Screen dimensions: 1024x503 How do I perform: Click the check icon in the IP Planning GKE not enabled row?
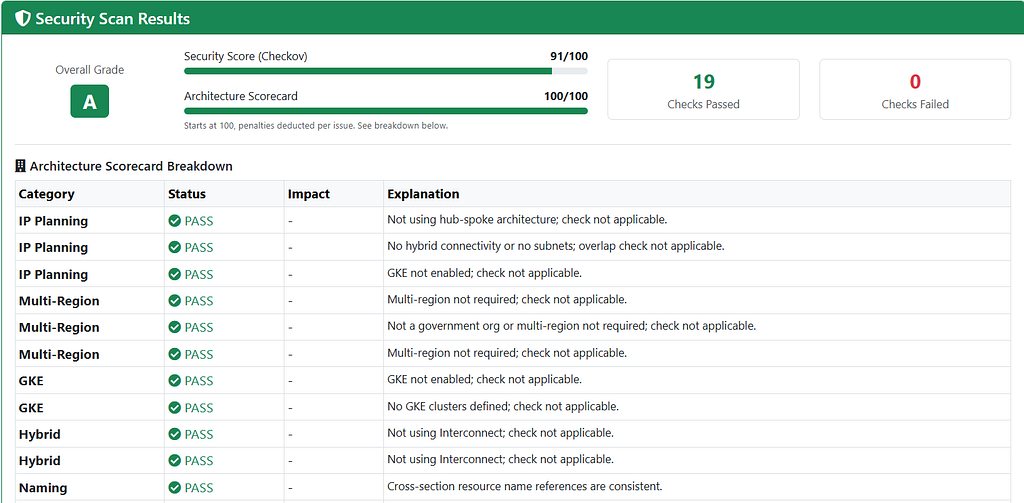(174, 274)
